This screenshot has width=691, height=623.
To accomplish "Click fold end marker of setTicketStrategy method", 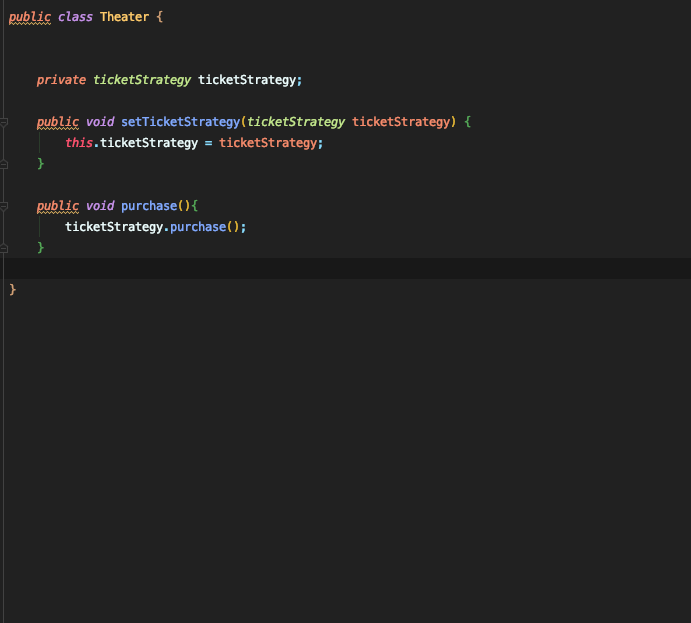I will [x=4, y=164].
